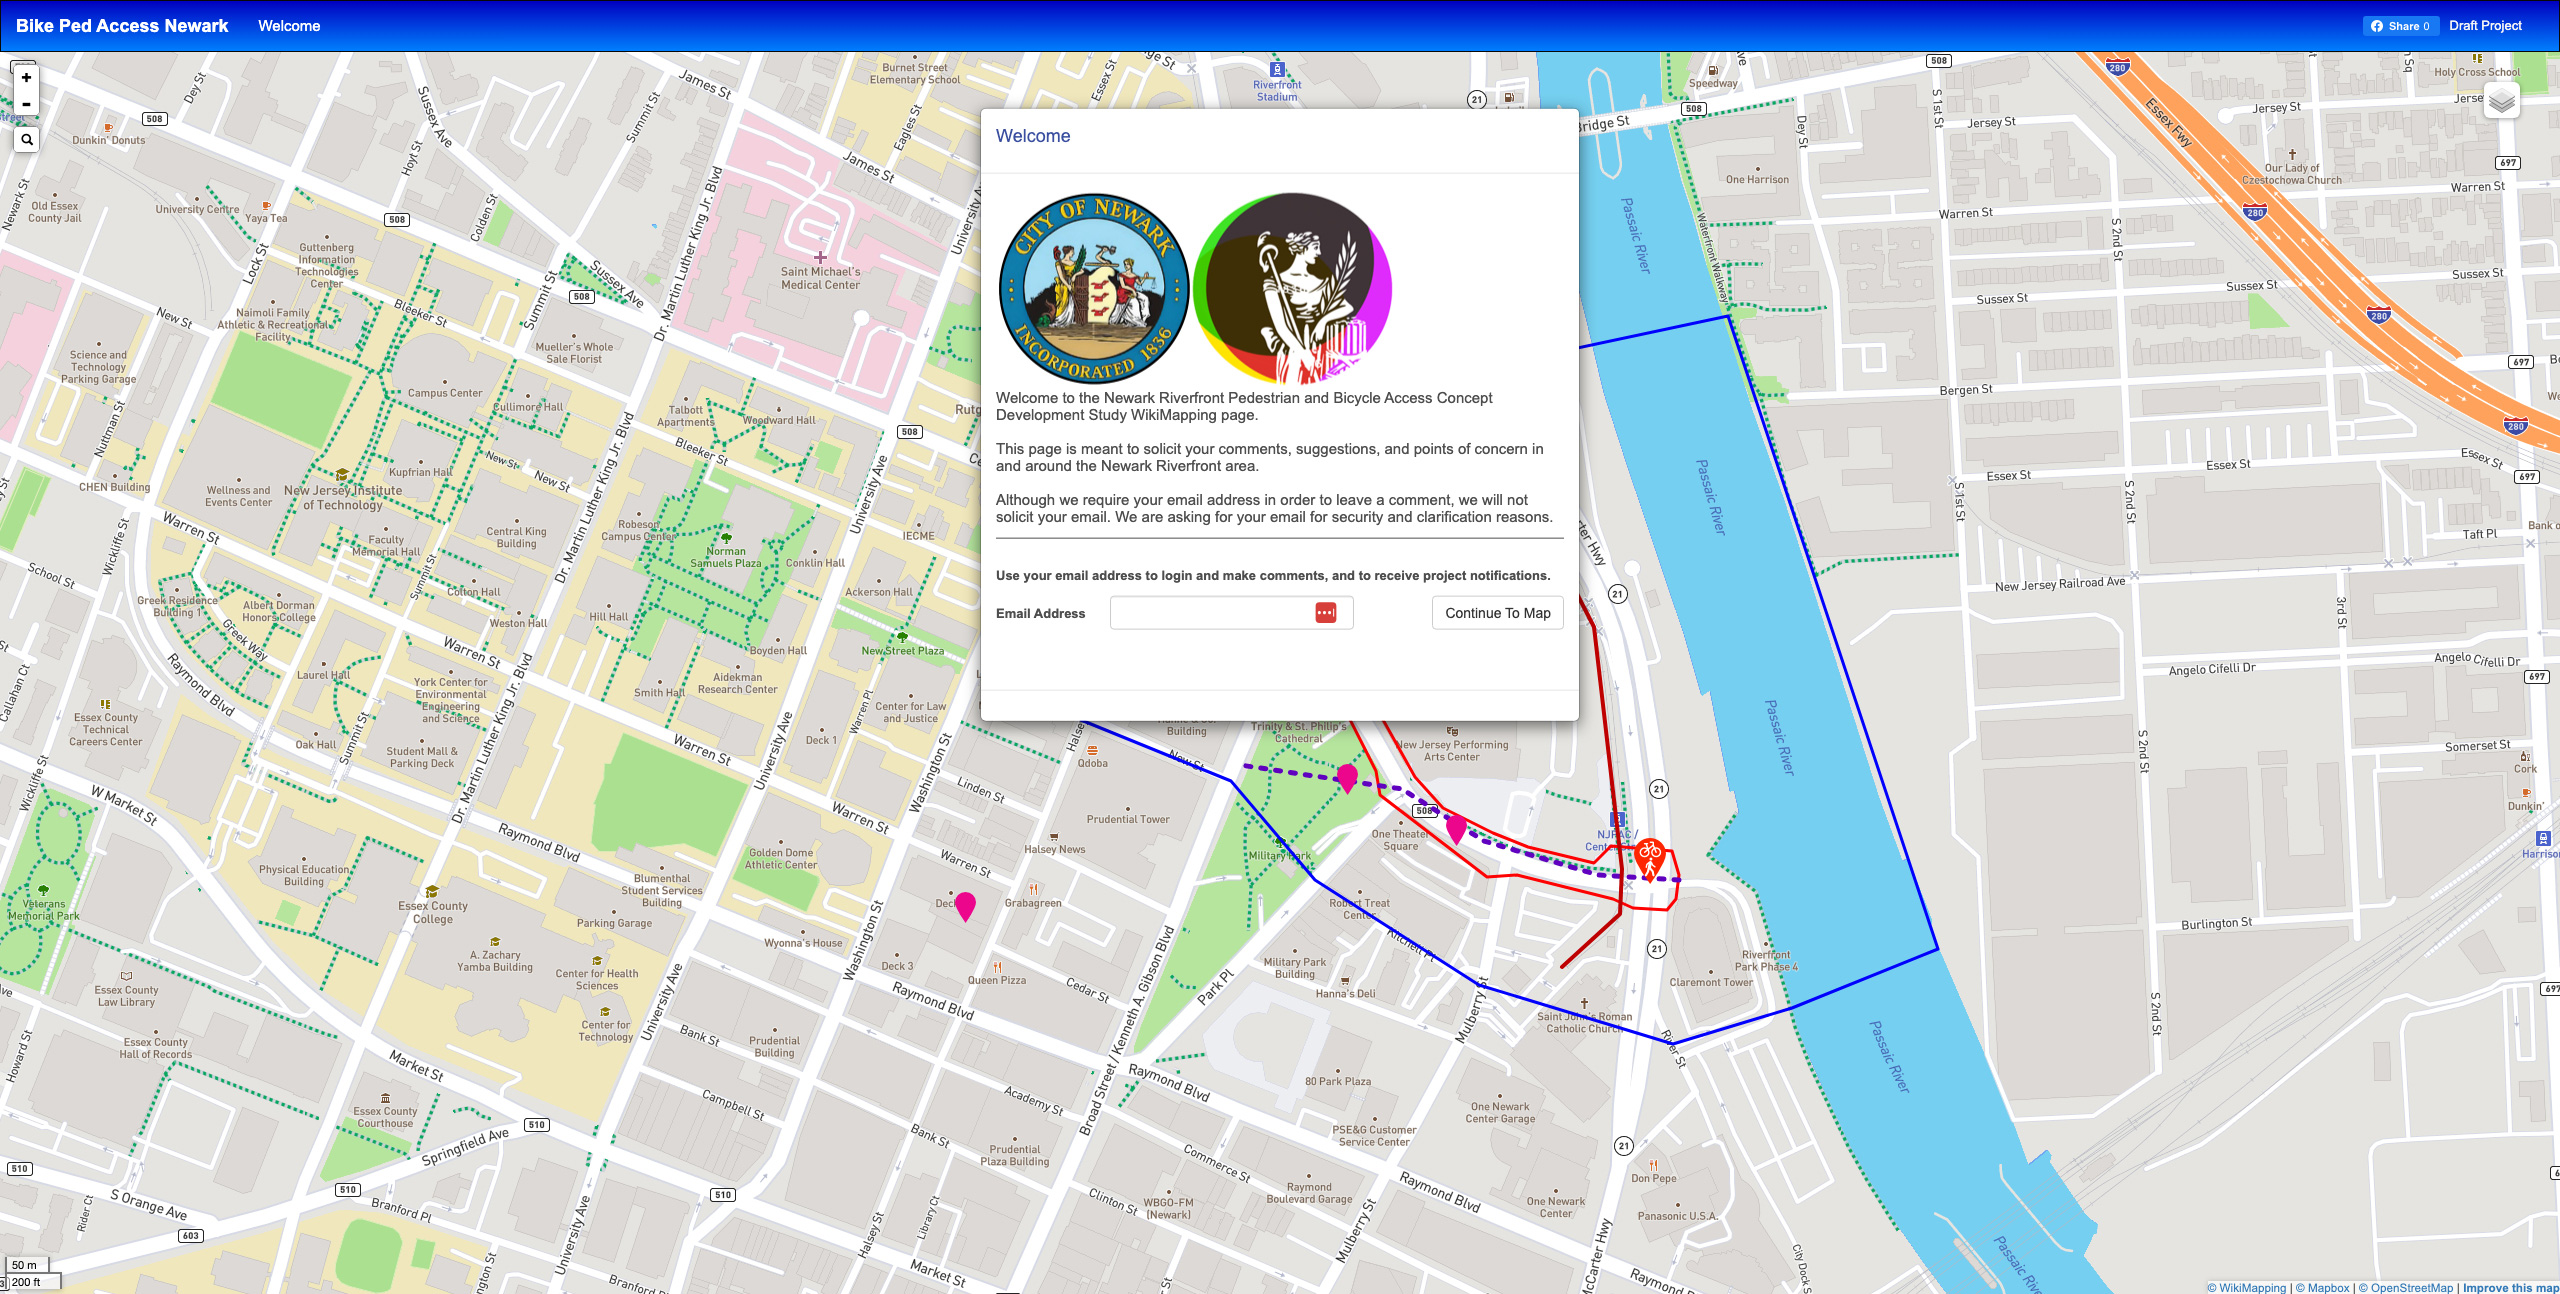2560x1294 pixels.
Task: Focus the Email Address input field
Action: (1210, 613)
